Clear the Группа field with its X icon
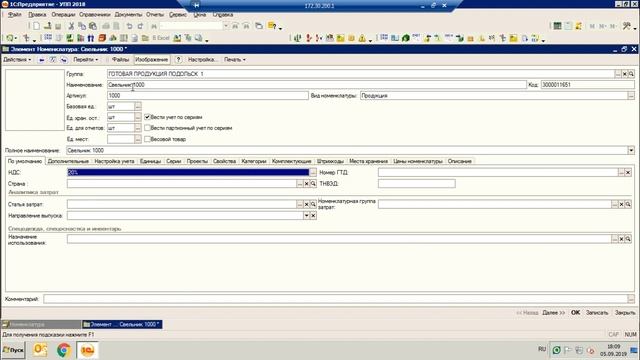 pyautogui.click(x=624, y=74)
